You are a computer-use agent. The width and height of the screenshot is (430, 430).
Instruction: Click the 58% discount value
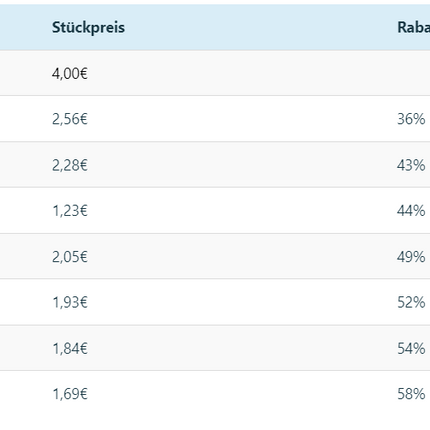point(411,394)
